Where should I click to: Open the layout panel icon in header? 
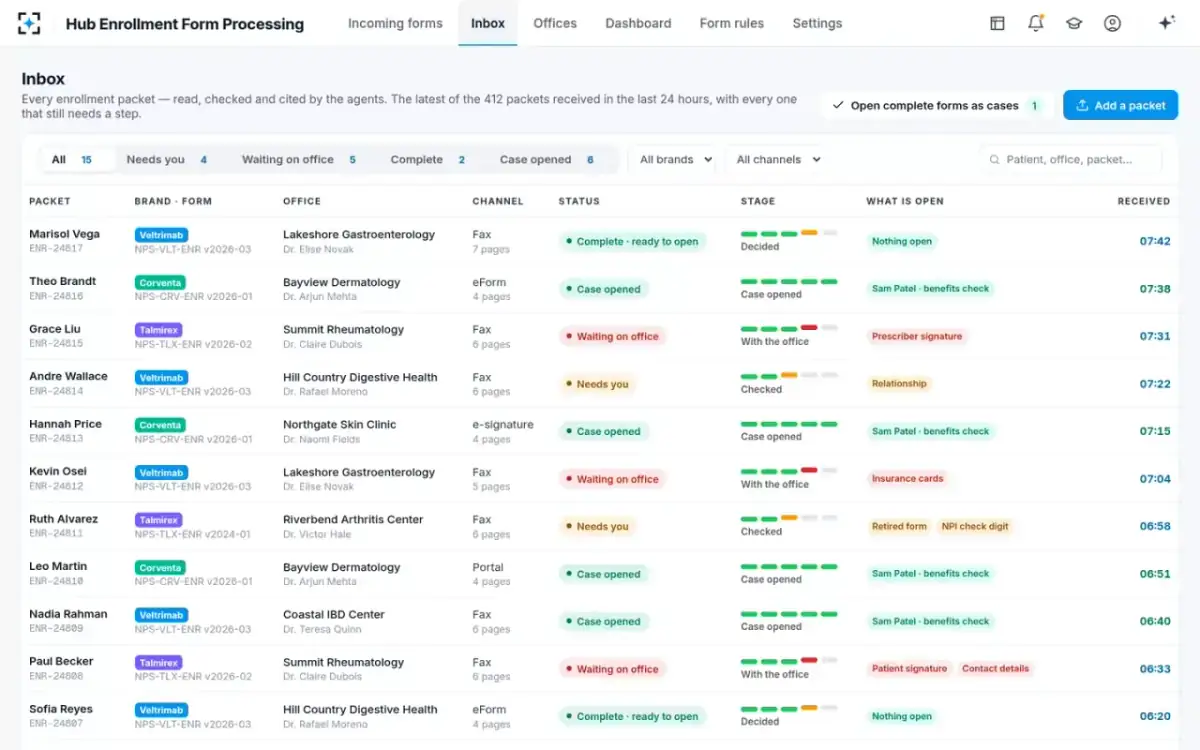[997, 23]
